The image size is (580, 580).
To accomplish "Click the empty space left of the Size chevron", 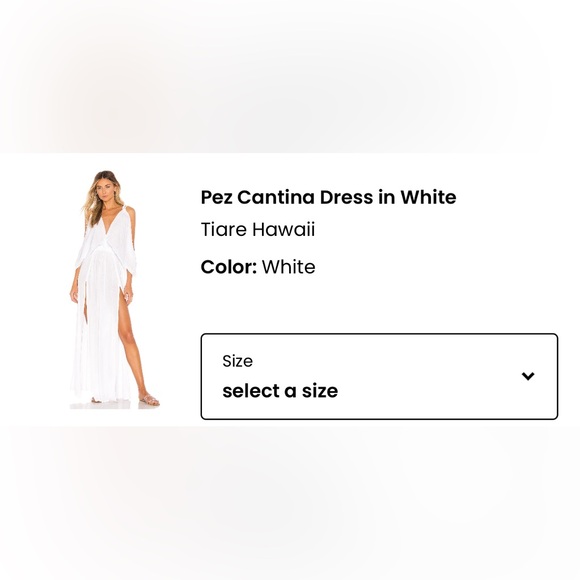I will (429, 376).
